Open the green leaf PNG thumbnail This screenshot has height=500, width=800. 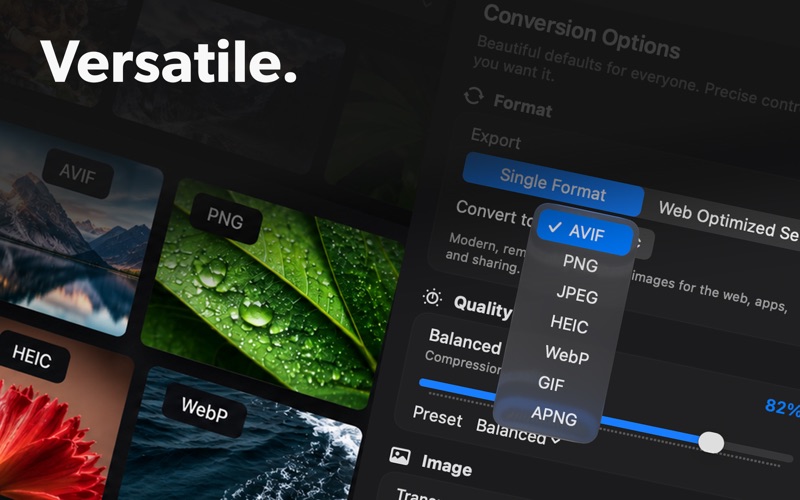tap(272, 294)
